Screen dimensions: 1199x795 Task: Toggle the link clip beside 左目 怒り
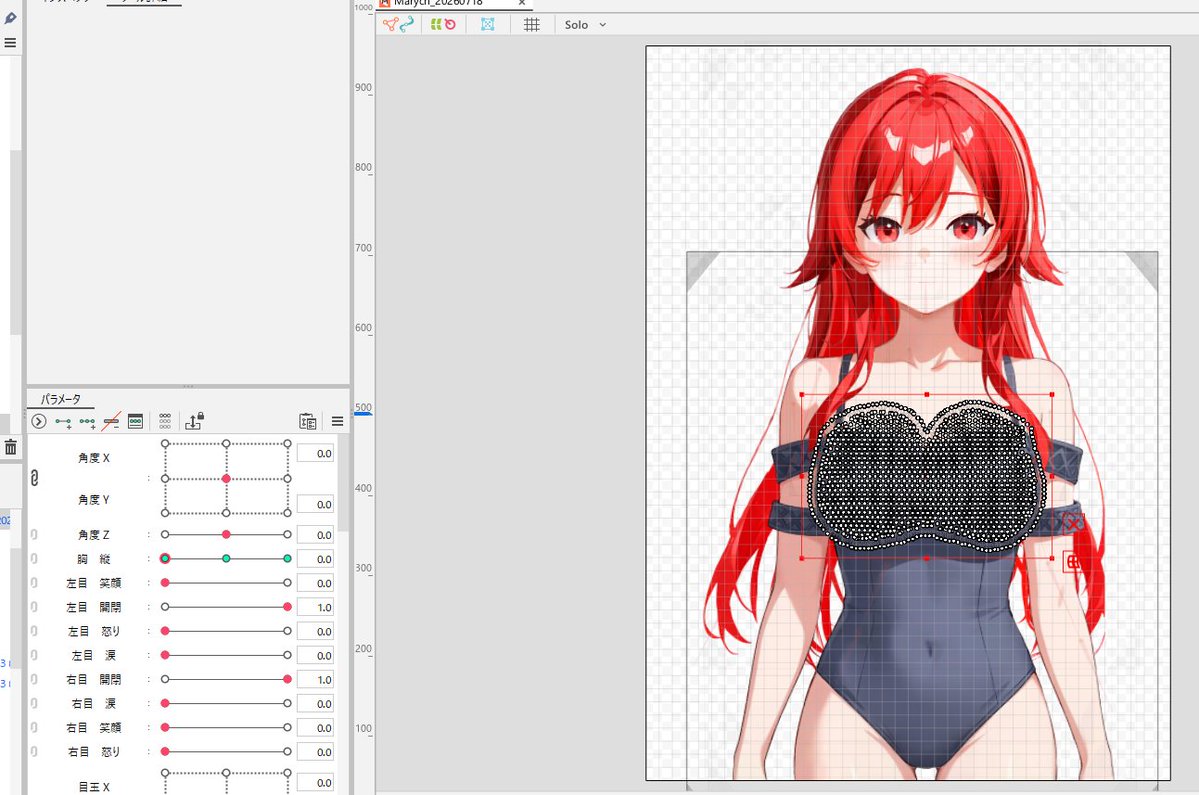coord(34,631)
